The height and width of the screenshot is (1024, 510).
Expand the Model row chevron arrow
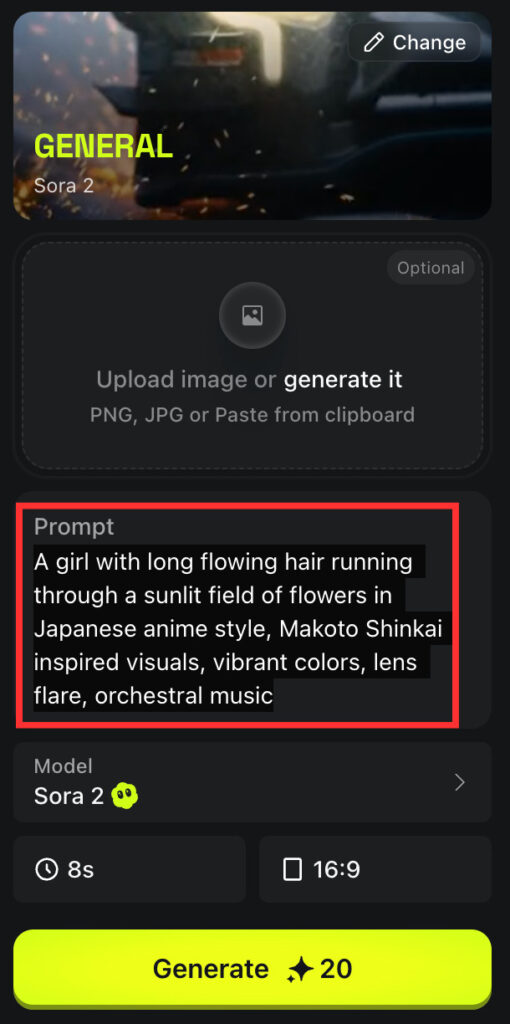click(460, 782)
